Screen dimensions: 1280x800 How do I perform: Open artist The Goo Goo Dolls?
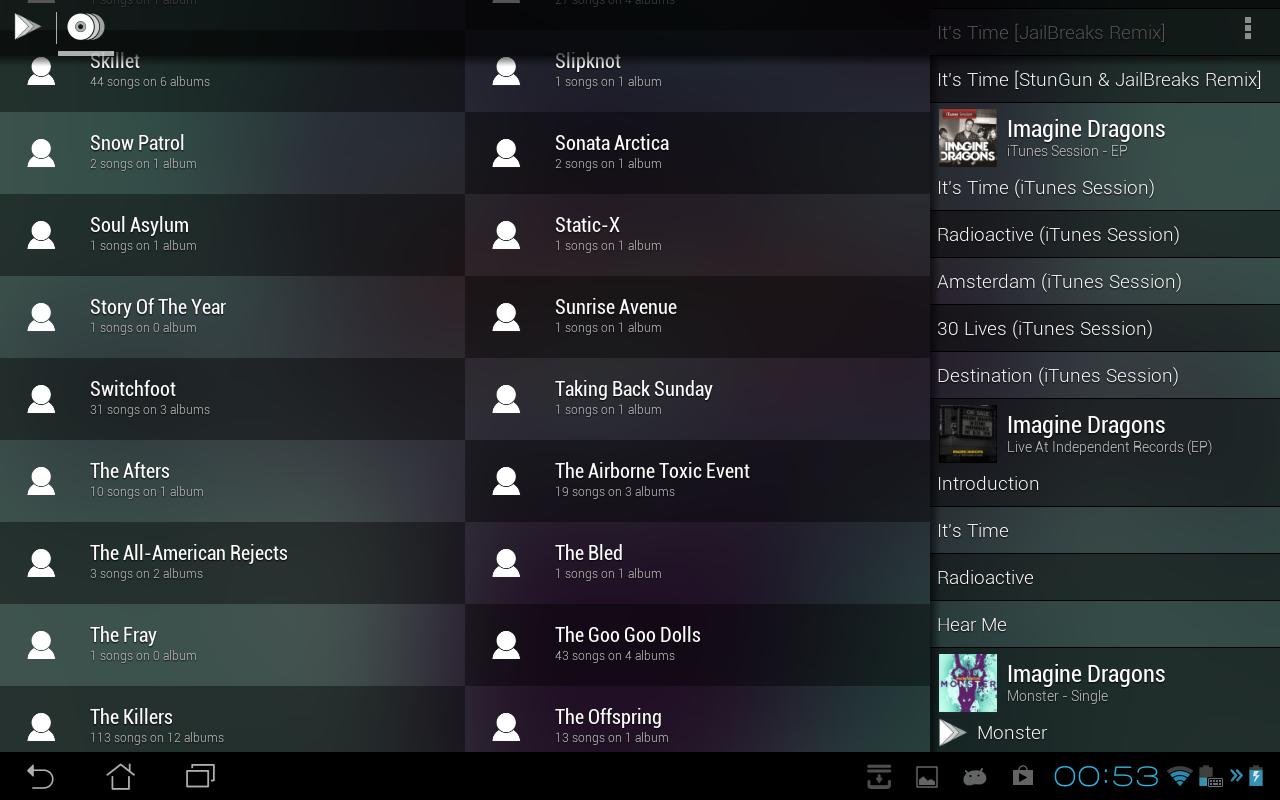pos(697,644)
